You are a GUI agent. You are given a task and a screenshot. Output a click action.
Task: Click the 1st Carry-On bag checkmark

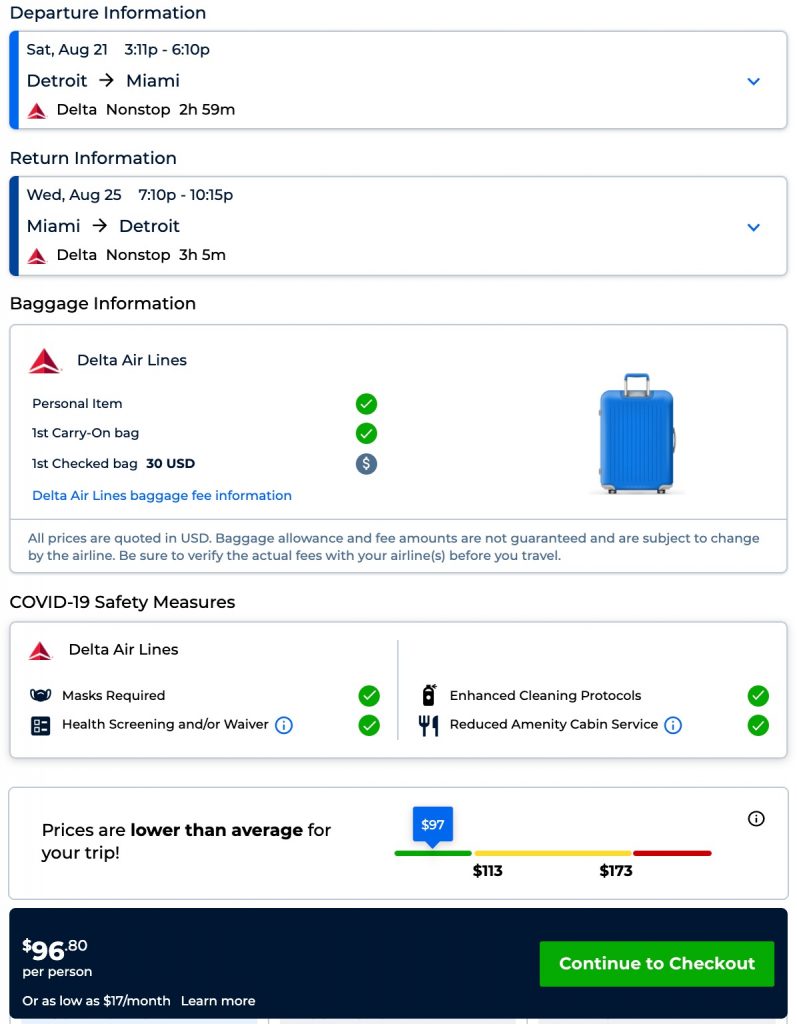[367, 433]
